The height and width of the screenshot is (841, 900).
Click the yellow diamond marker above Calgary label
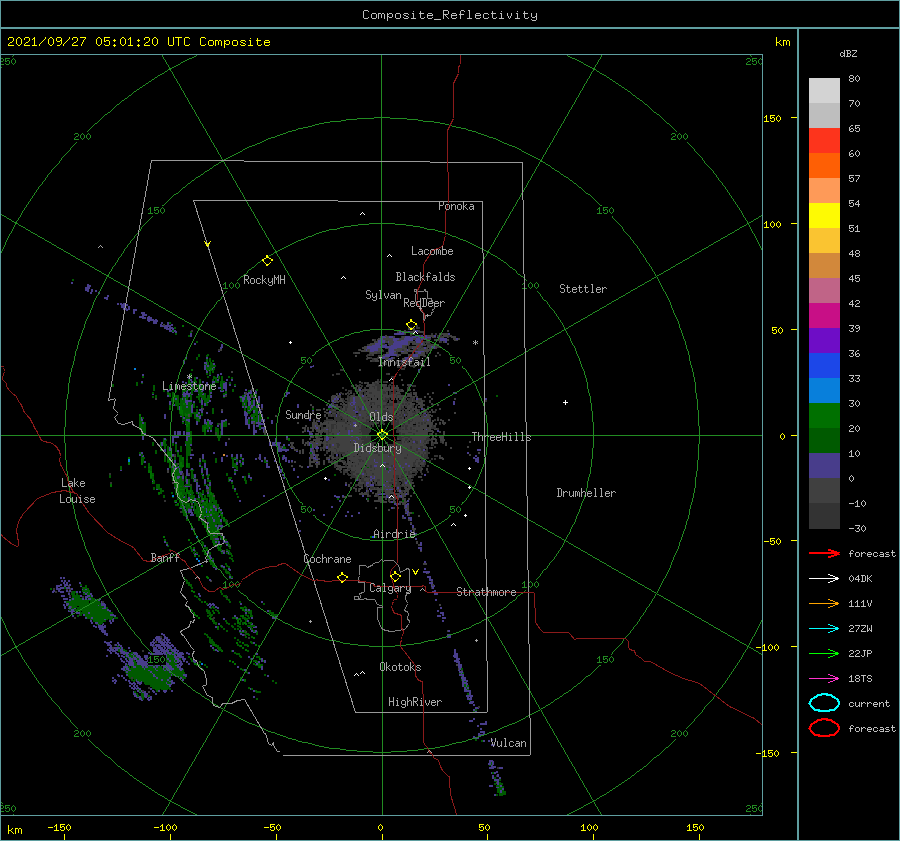[x=395, y=576]
